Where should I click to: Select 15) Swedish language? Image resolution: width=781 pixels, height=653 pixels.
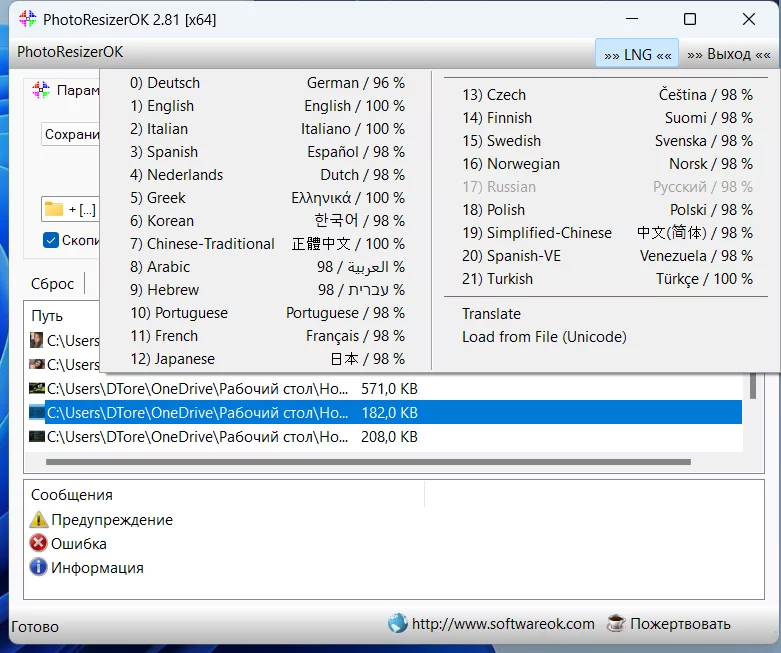(607, 140)
